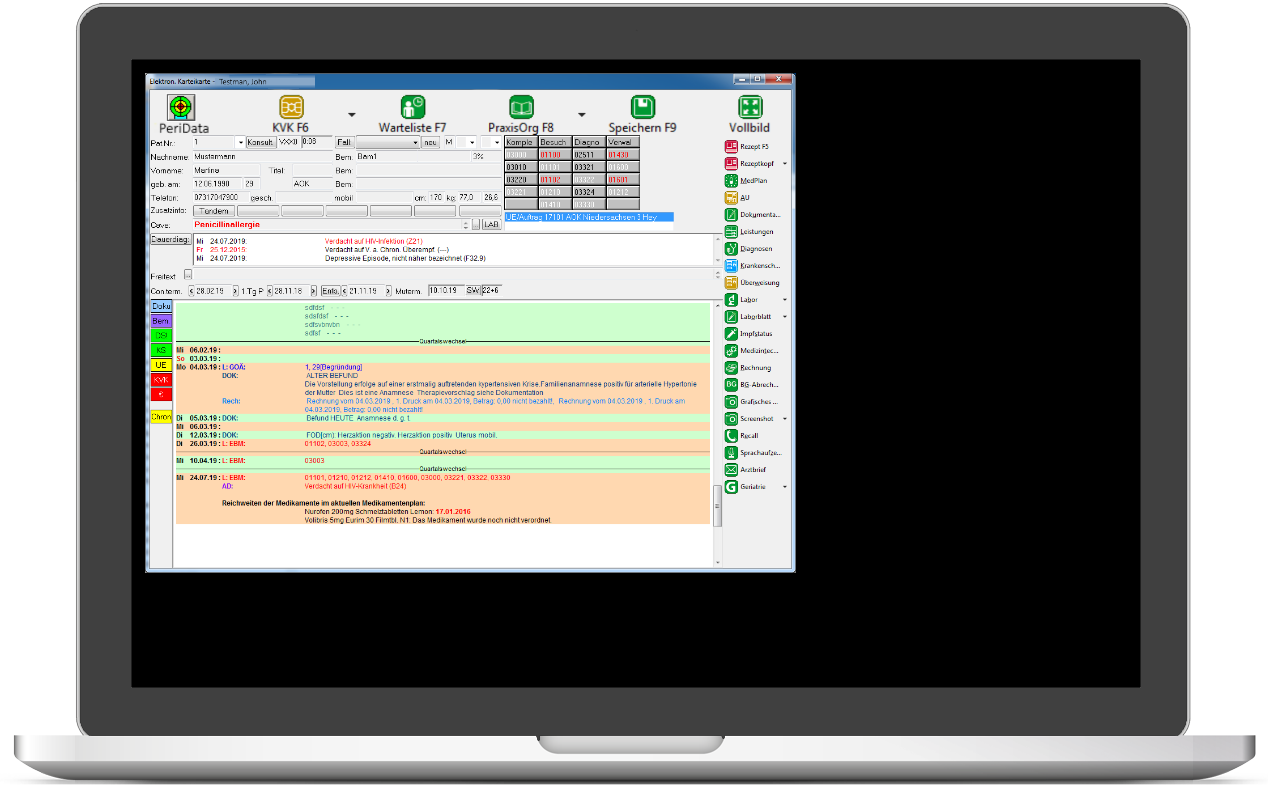Viewport: 1268px width, 800px height.
Task: Open Impfstatus vaccination icon
Action: [731, 333]
